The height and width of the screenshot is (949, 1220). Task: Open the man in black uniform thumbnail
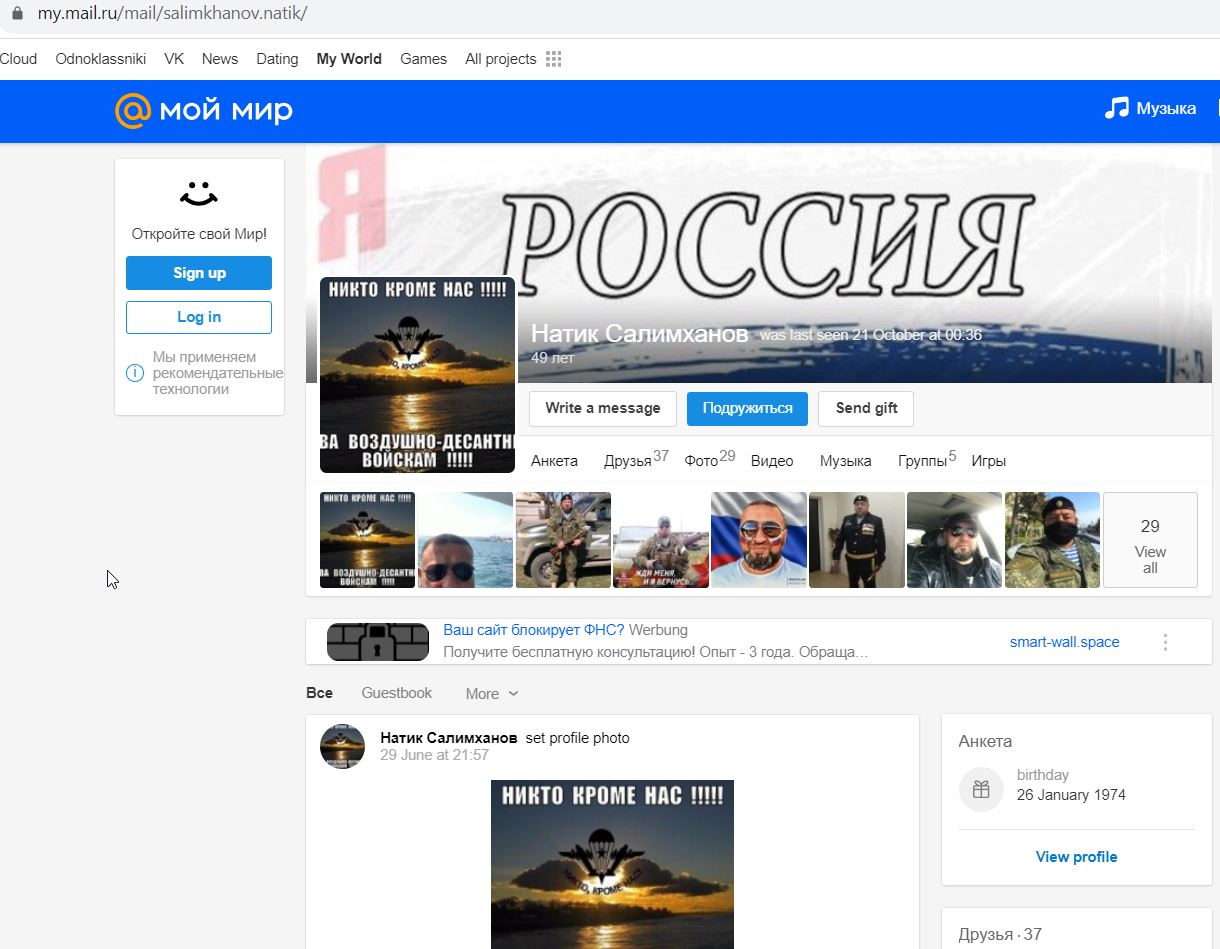click(x=857, y=540)
